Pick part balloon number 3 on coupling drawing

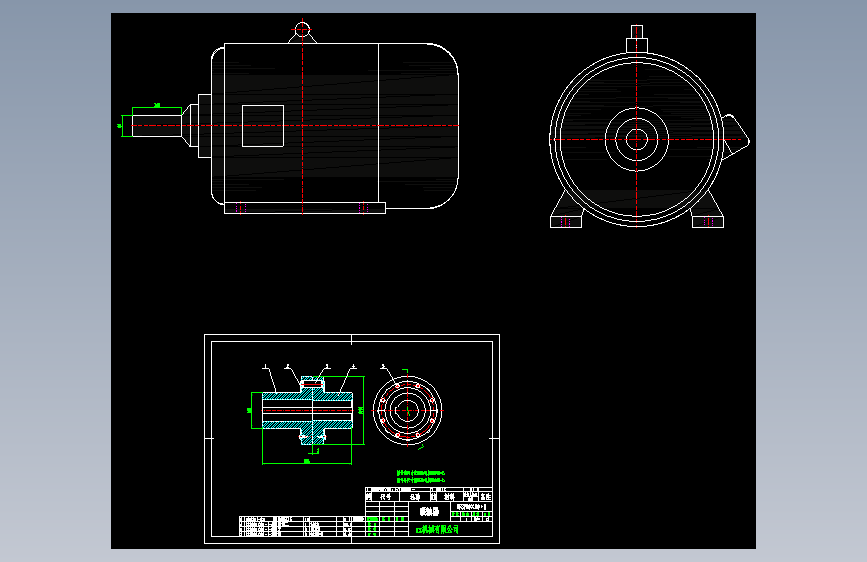coord(327,366)
